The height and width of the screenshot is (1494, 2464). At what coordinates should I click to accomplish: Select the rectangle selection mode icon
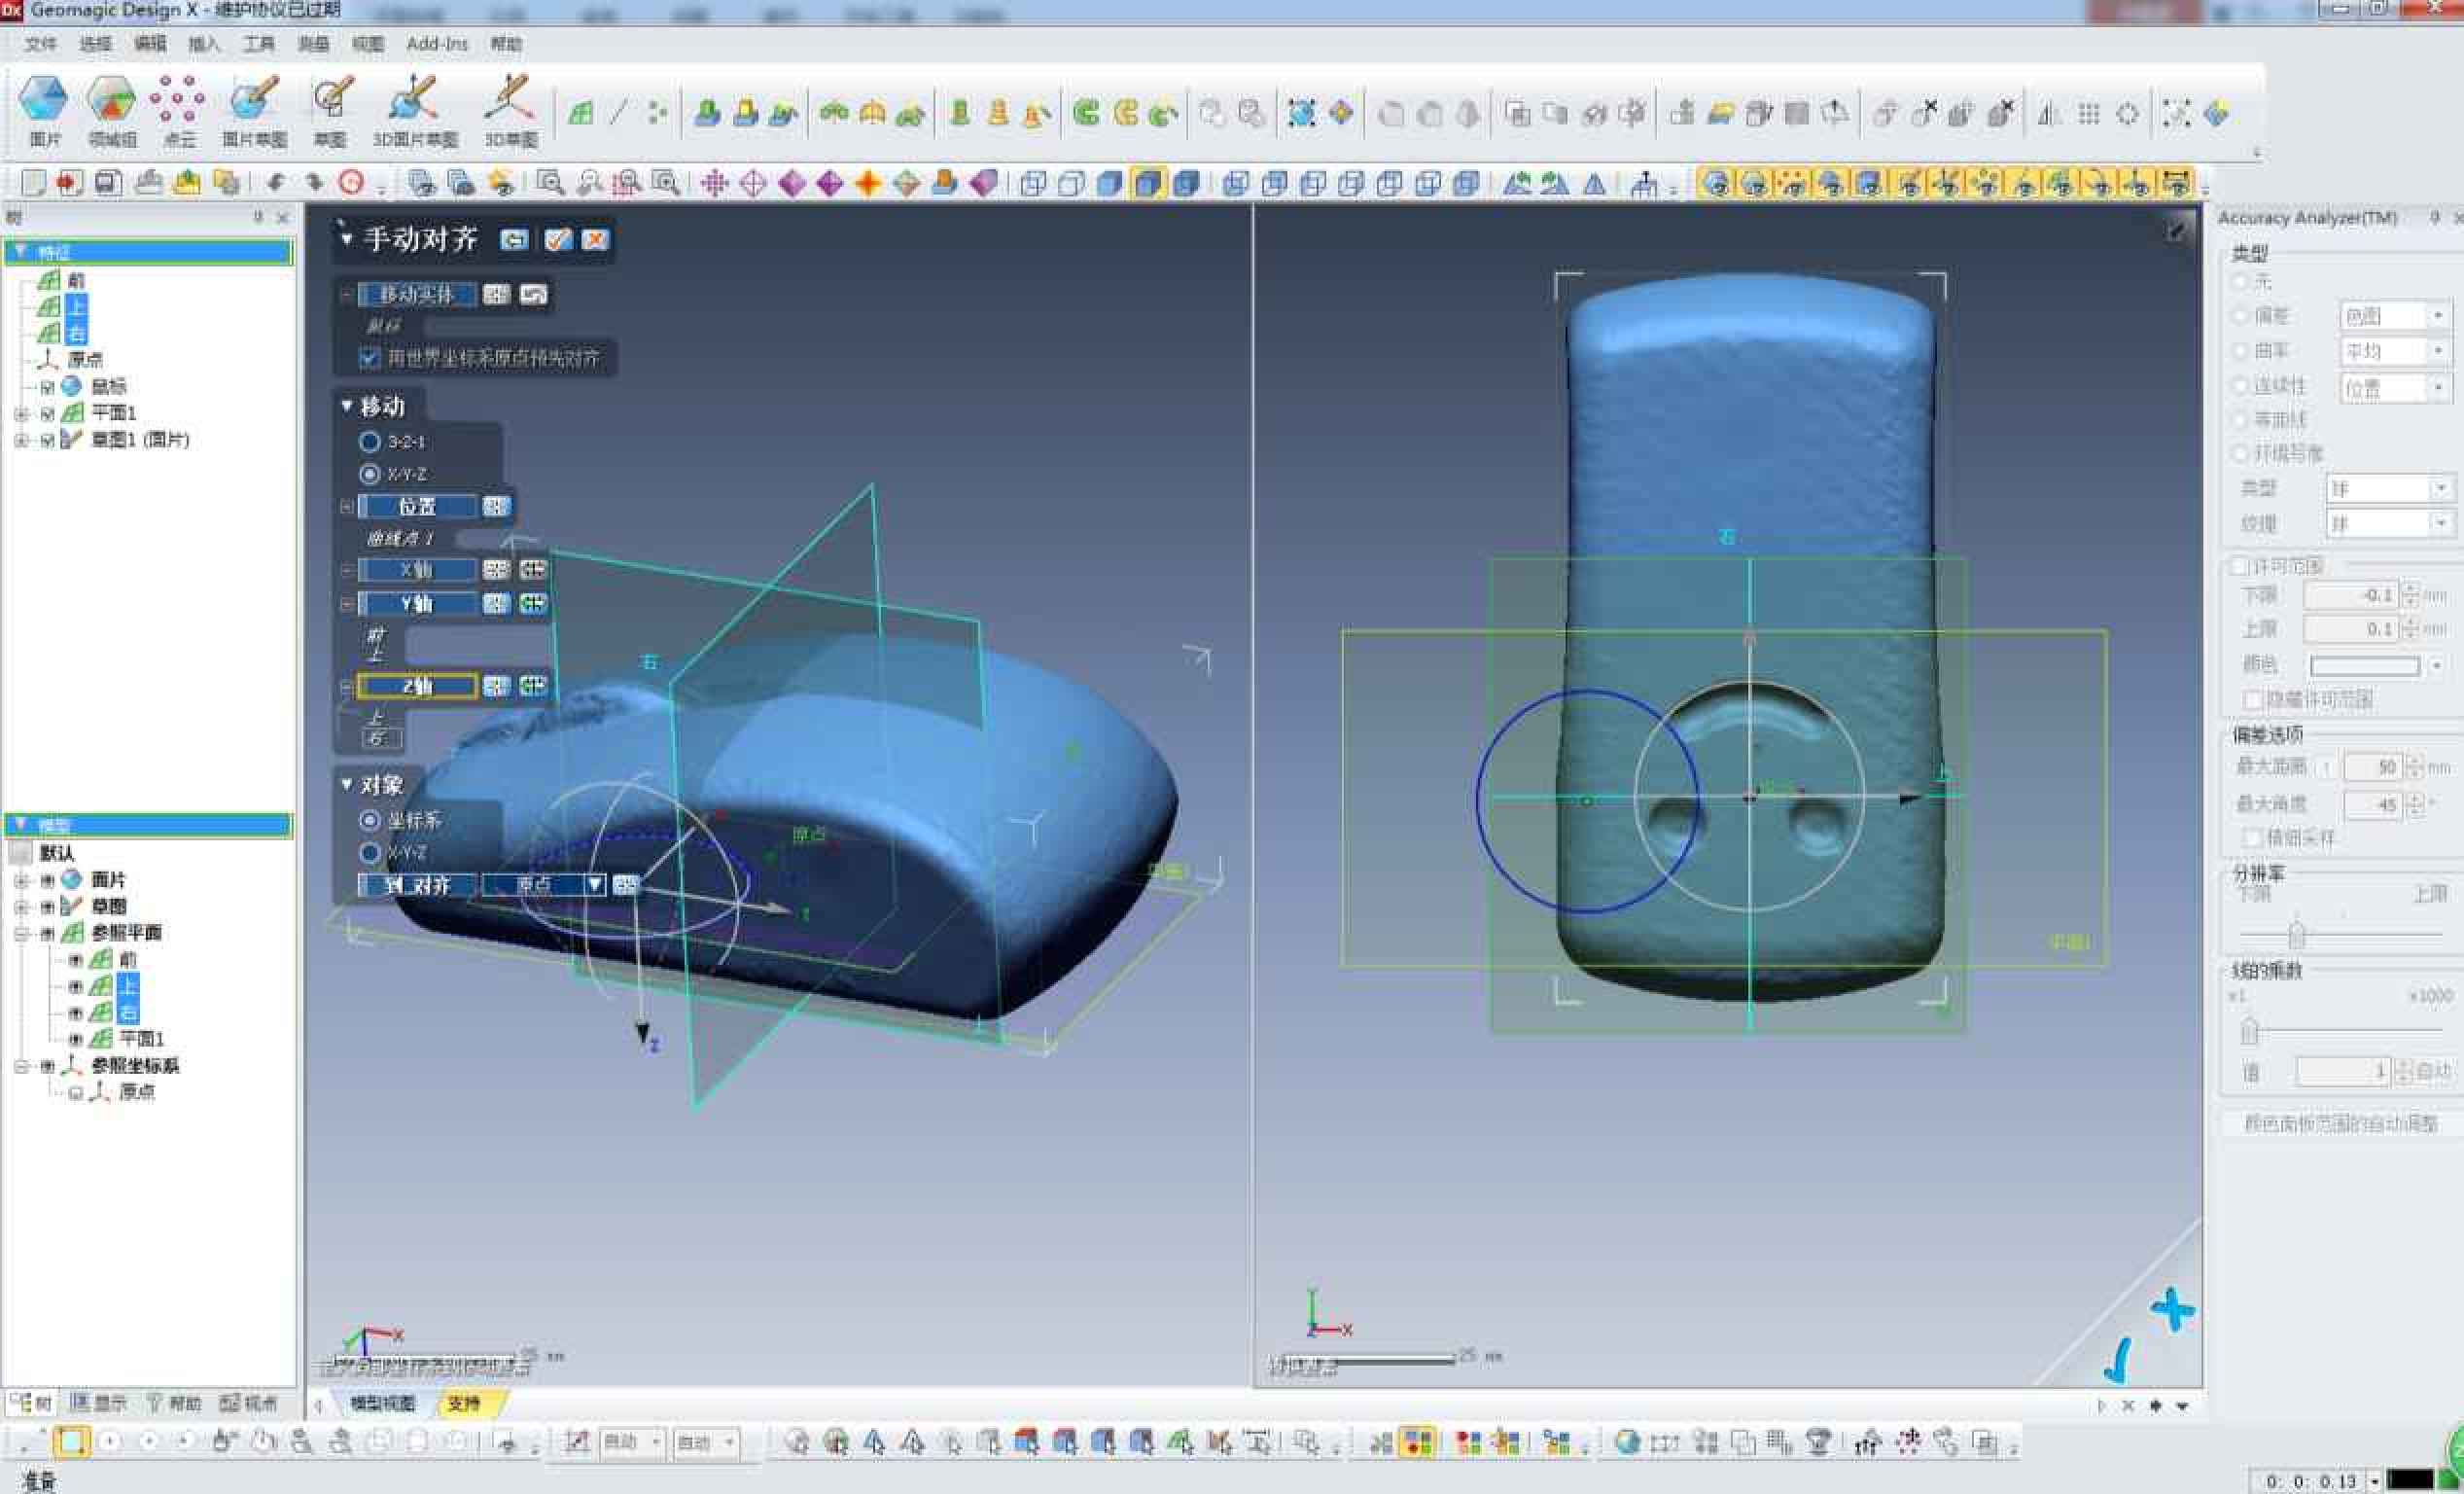(71, 1441)
